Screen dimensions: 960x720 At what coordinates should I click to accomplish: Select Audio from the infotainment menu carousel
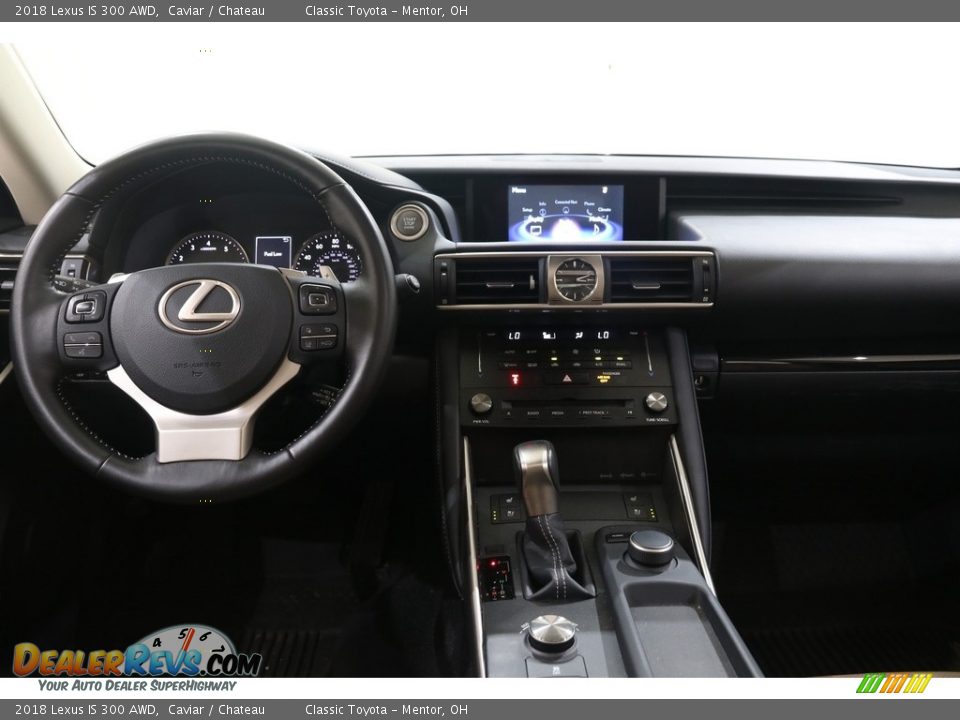[535, 230]
